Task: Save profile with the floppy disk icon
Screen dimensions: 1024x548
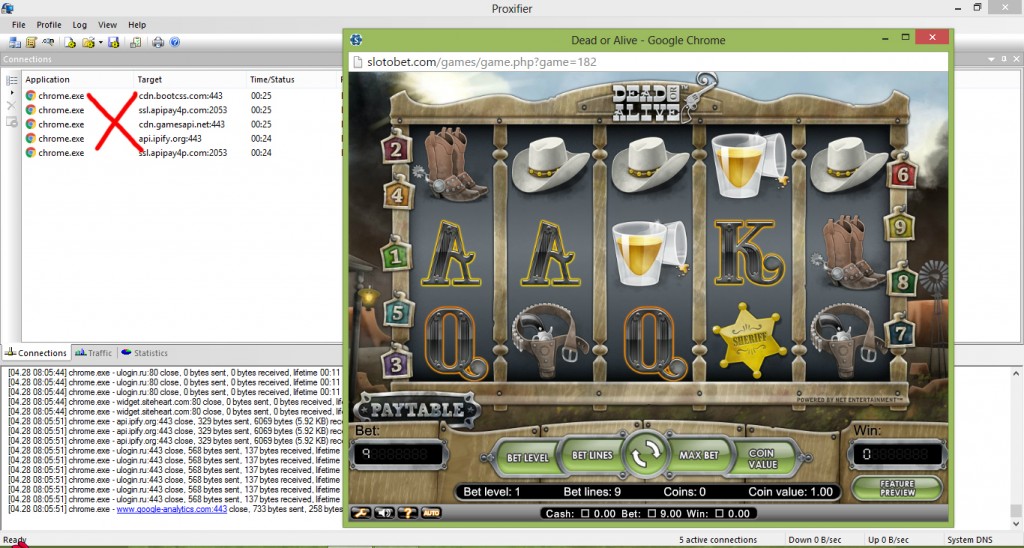Action: [x=114, y=42]
